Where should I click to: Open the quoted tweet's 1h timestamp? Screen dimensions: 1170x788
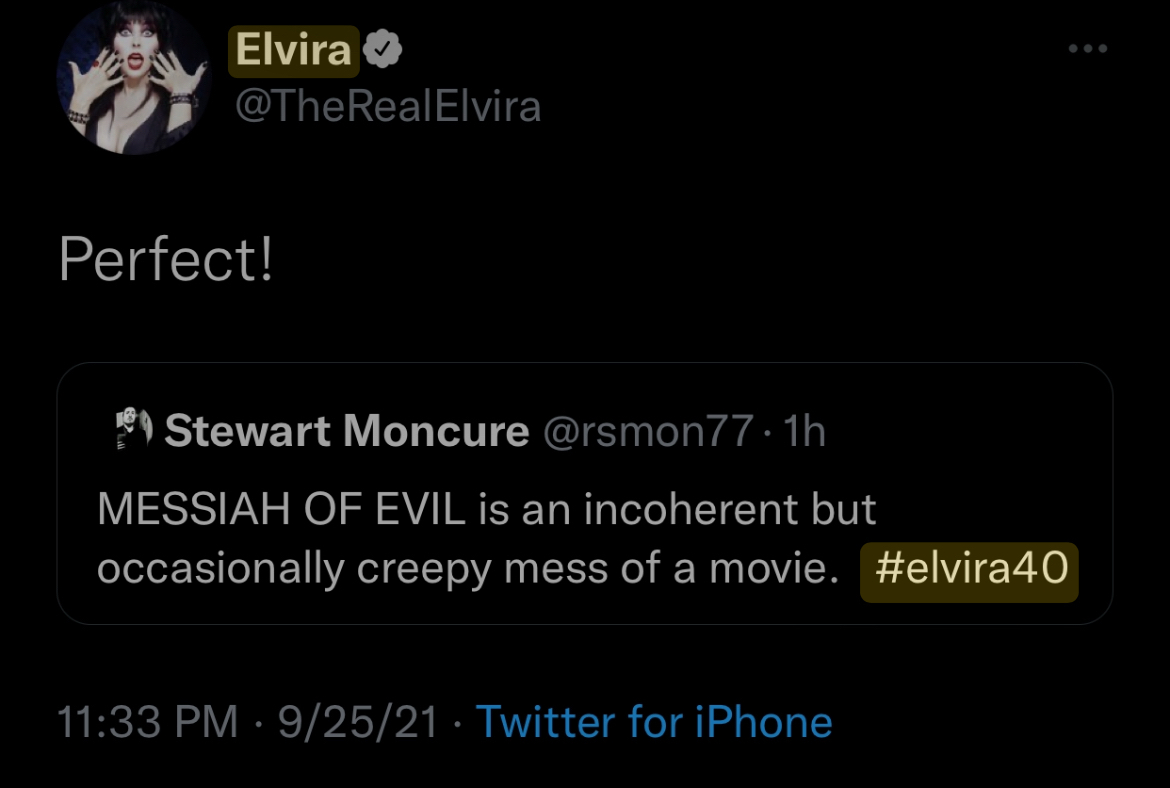tap(805, 431)
